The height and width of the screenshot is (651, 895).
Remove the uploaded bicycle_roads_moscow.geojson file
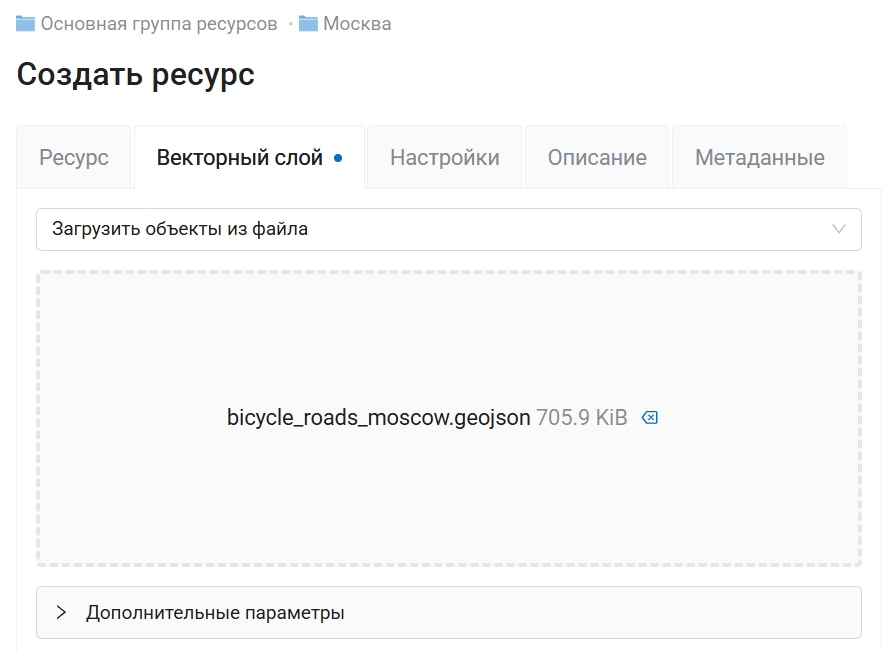coord(650,418)
